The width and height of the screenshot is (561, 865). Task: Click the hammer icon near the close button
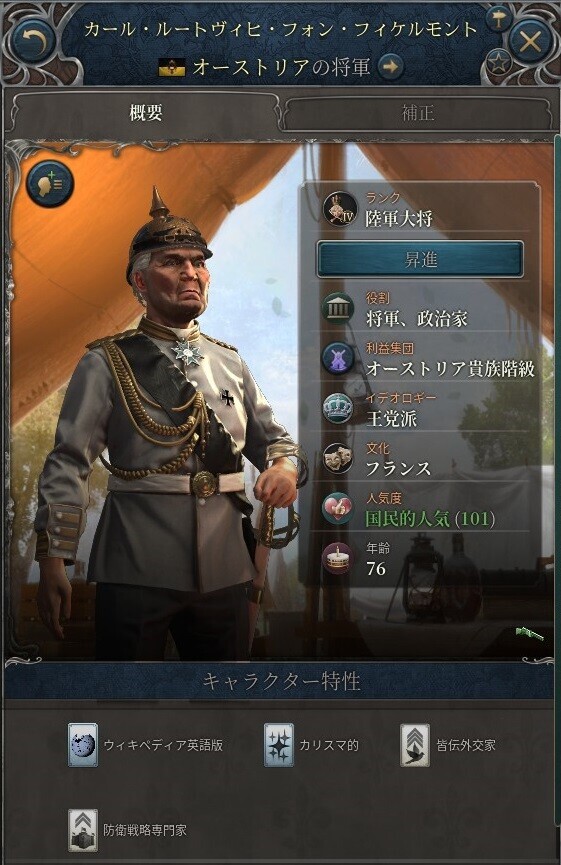[x=498, y=20]
